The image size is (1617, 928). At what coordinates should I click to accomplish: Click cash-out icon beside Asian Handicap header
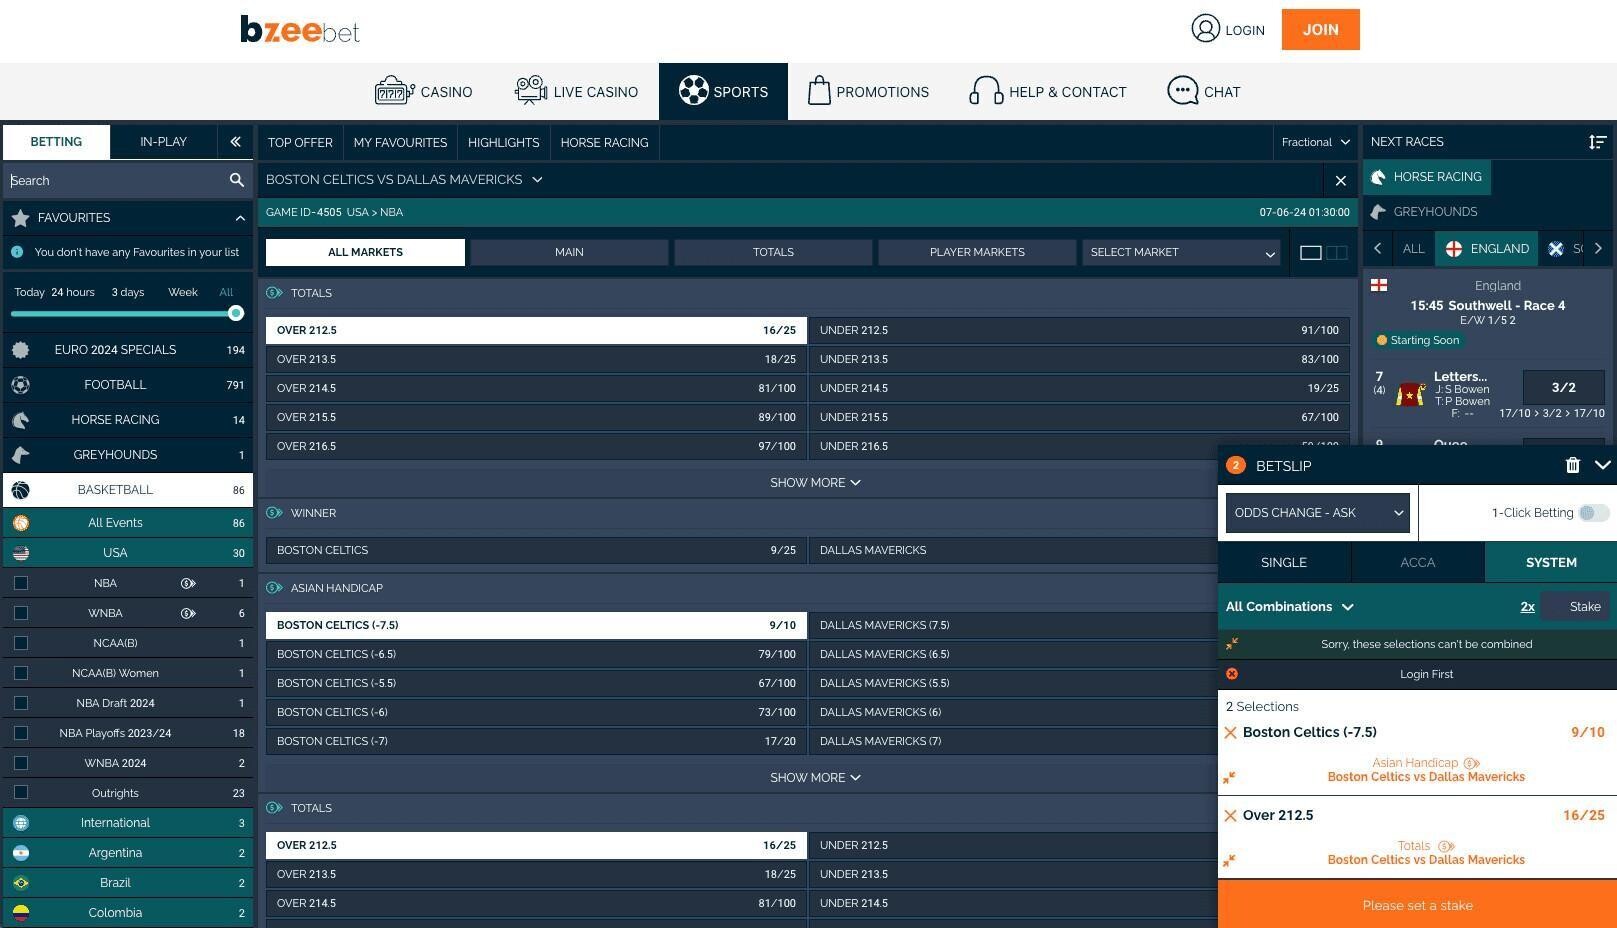pyautogui.click(x=274, y=588)
